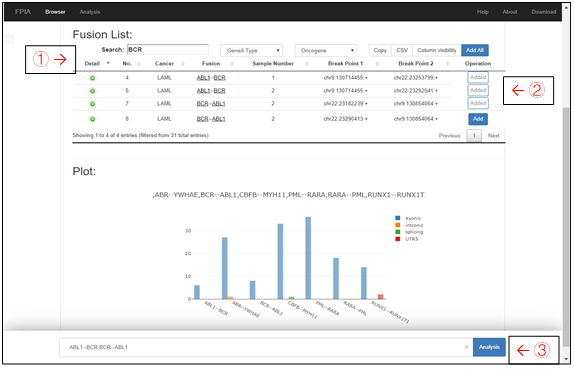Click break point chr22:23292541:+
Screen dimensions: 574x372
pos(415,90)
